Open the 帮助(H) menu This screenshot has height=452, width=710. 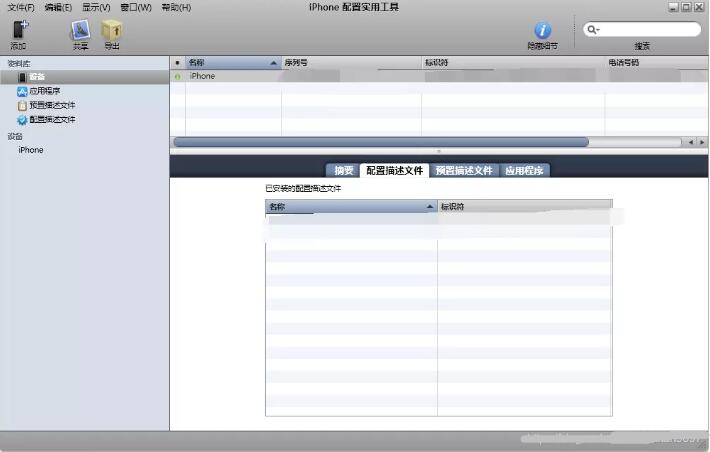point(176,7)
